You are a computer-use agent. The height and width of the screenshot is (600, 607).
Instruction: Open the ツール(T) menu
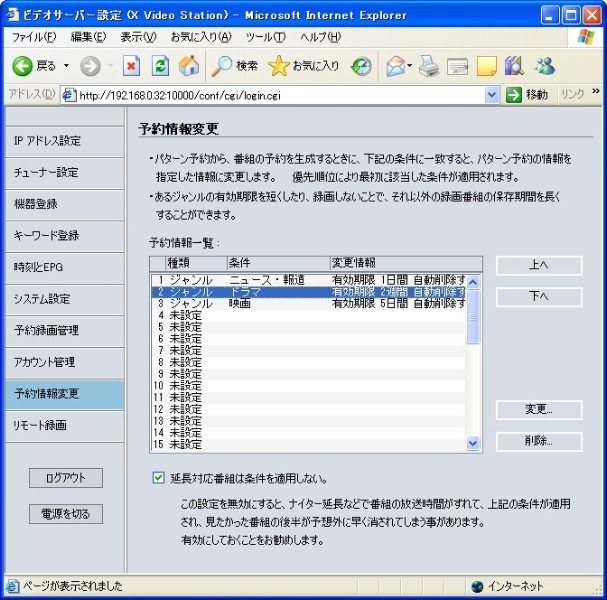pyautogui.click(x=266, y=37)
